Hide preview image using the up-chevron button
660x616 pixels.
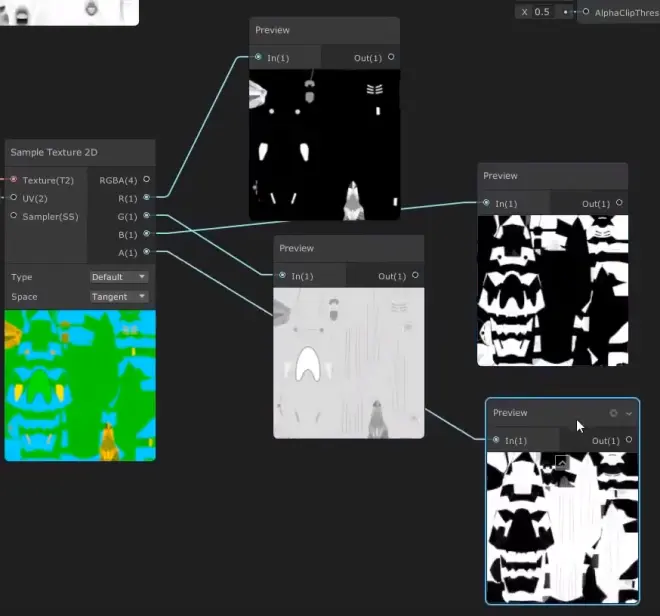[x=562, y=462]
